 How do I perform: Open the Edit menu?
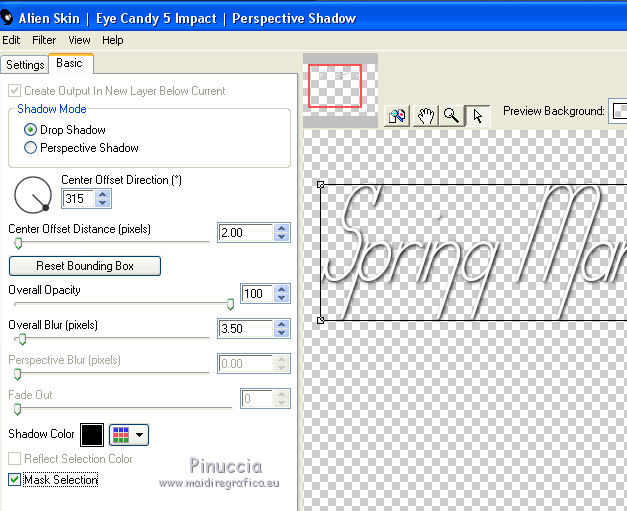coord(11,40)
